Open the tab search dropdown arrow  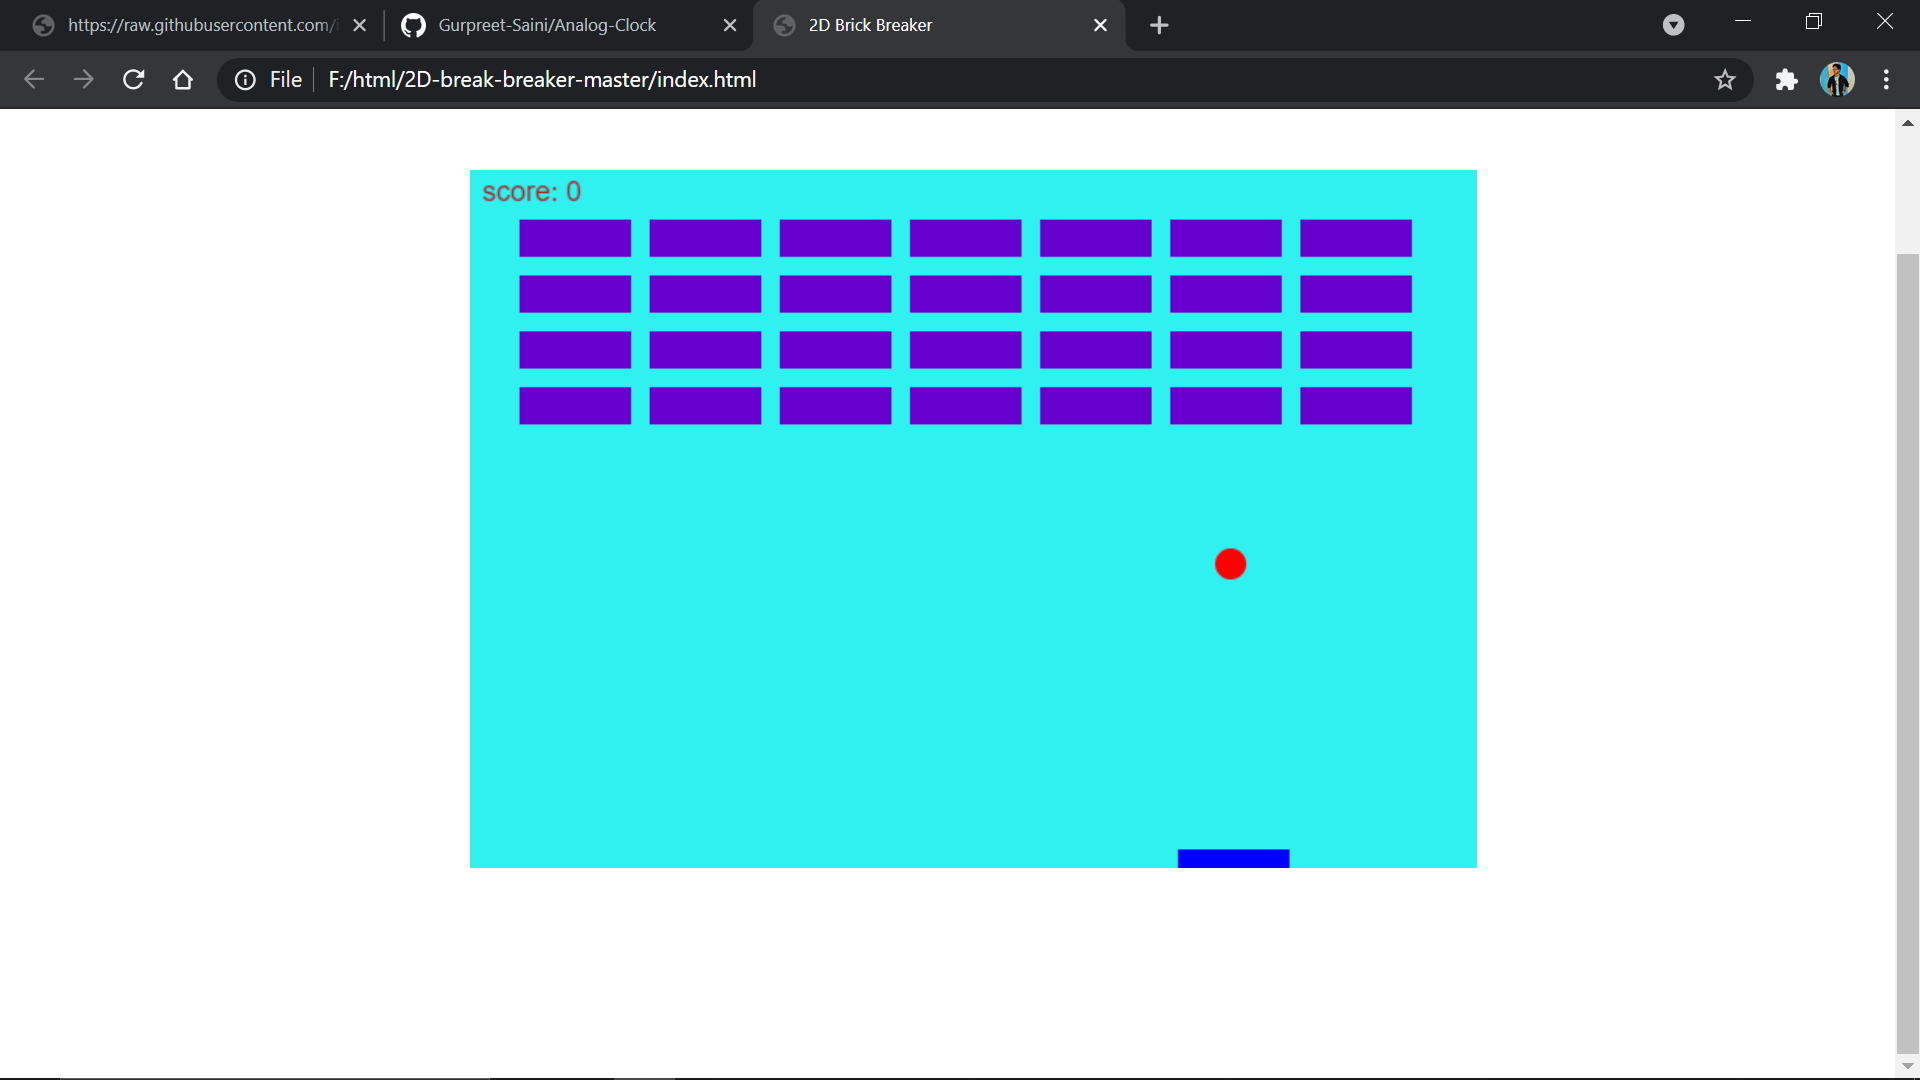[1673, 25]
